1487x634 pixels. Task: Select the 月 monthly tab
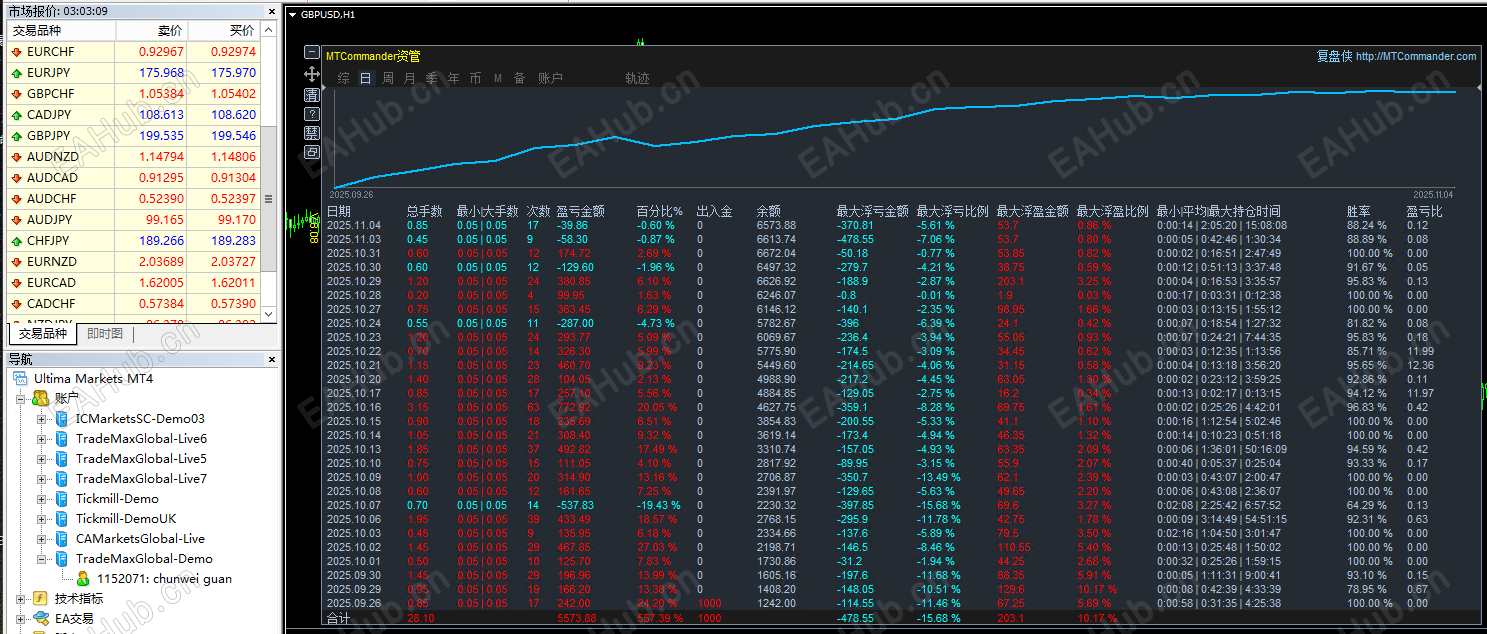coord(410,78)
